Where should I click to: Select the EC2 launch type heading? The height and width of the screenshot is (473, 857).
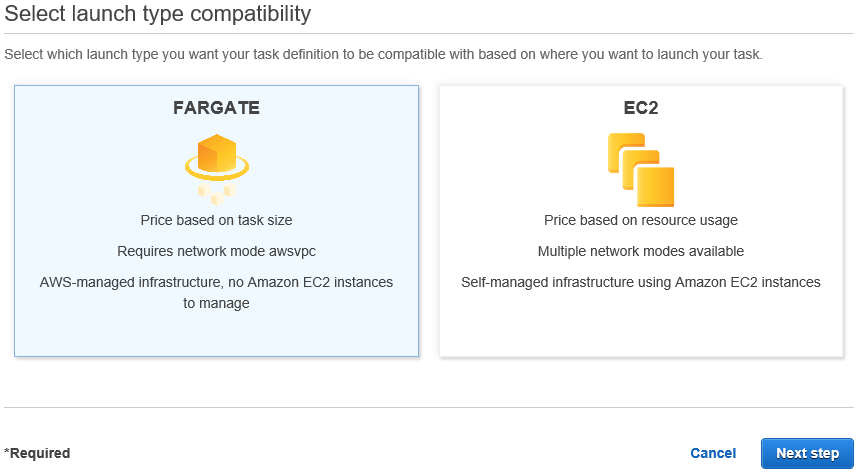coord(640,108)
